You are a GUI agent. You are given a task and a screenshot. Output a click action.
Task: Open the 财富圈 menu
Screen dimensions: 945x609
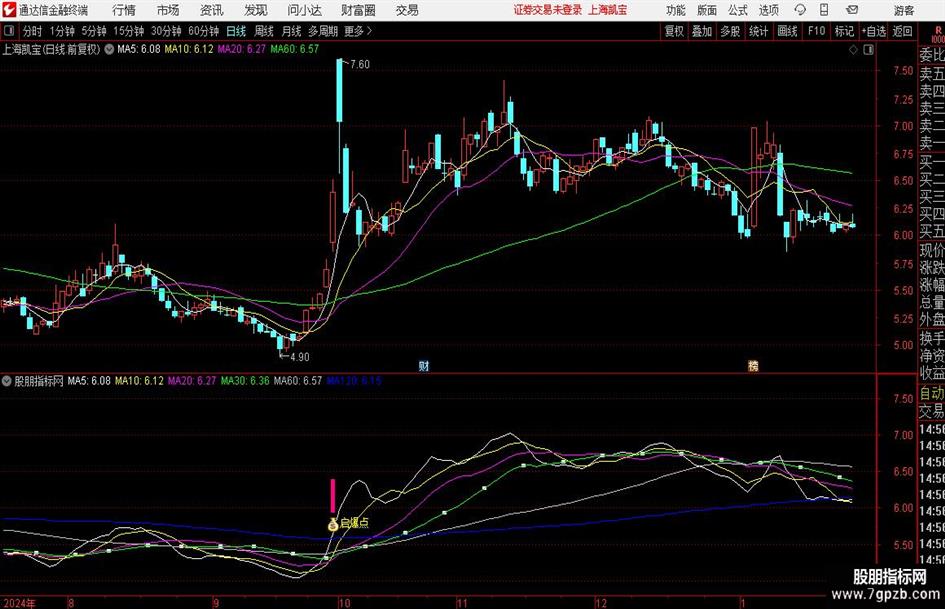(x=358, y=10)
